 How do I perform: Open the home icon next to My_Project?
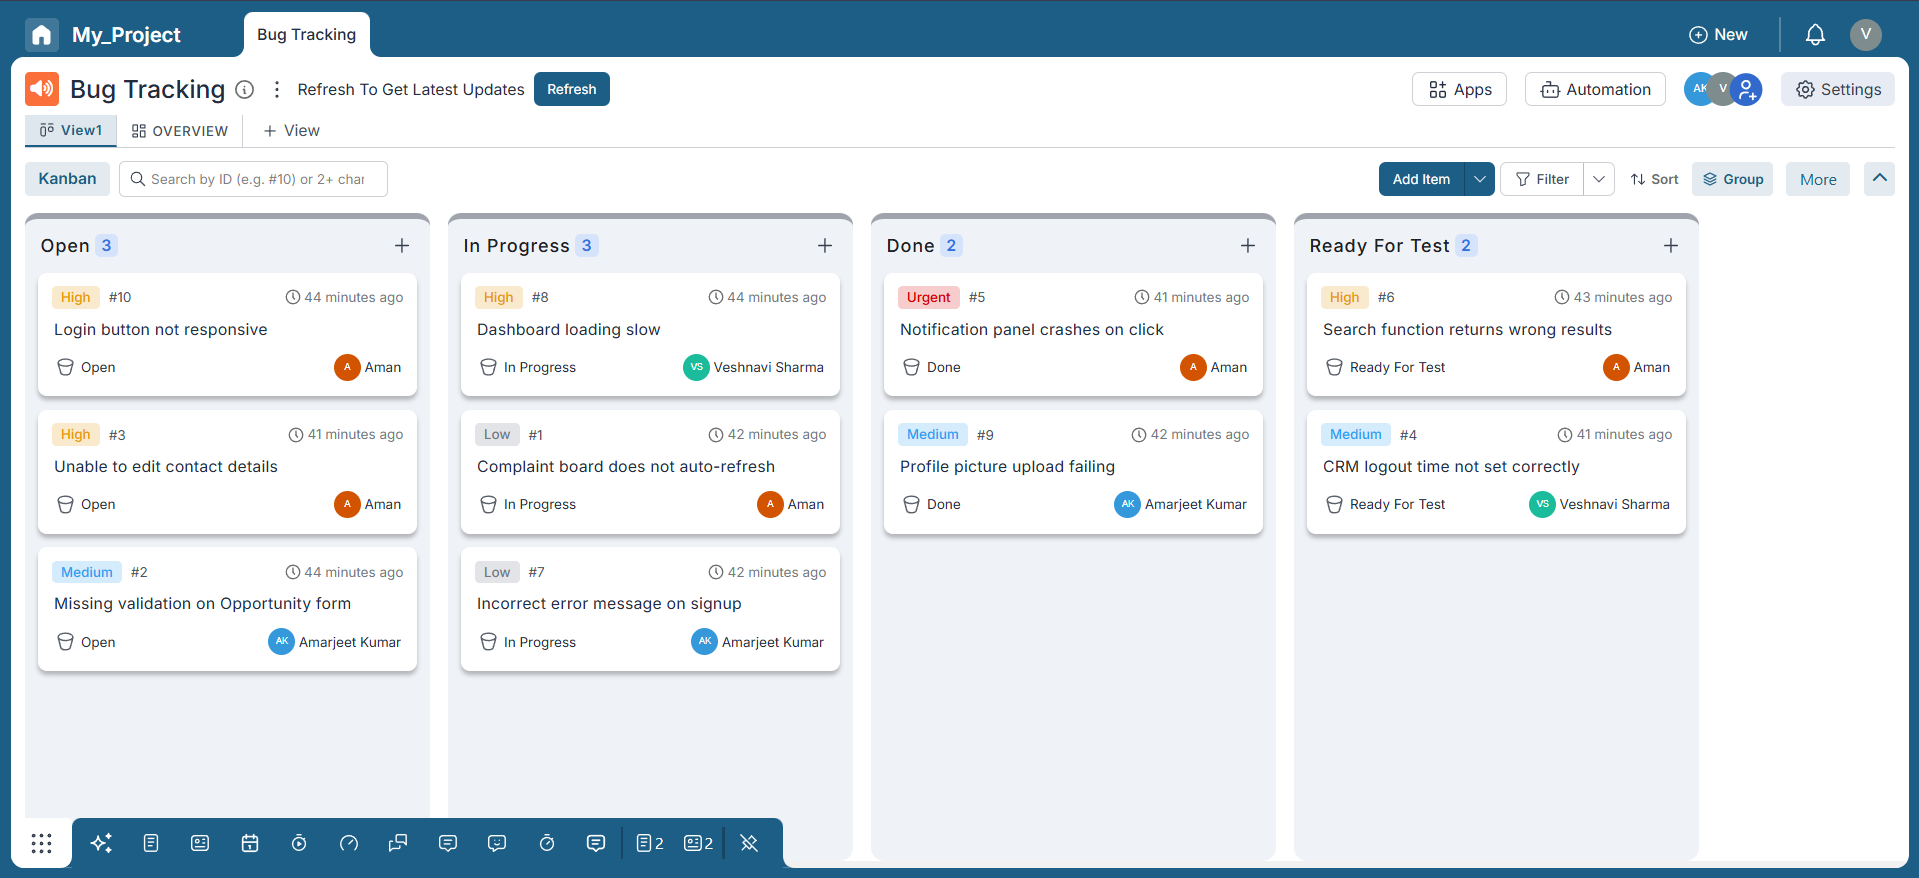pos(42,35)
